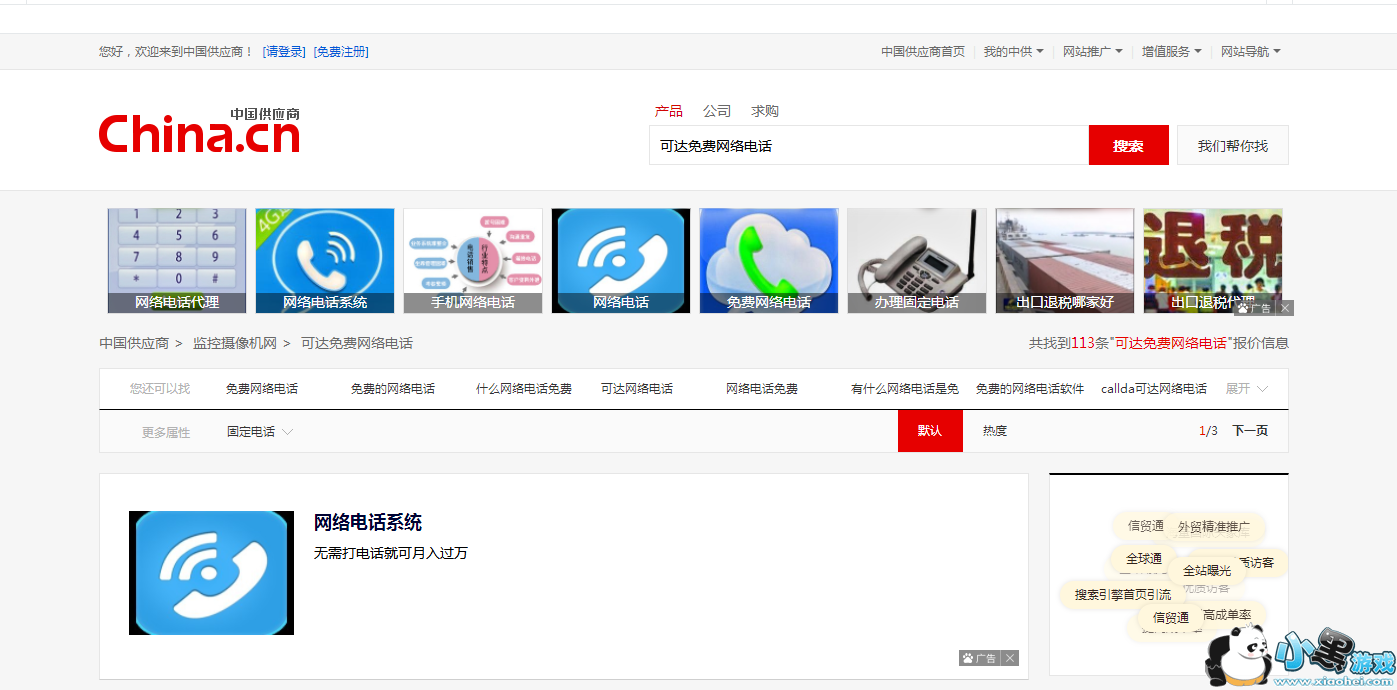This screenshot has height=690, width=1397.
Task: Click the 高成单率 bubble
Action: point(1229,614)
